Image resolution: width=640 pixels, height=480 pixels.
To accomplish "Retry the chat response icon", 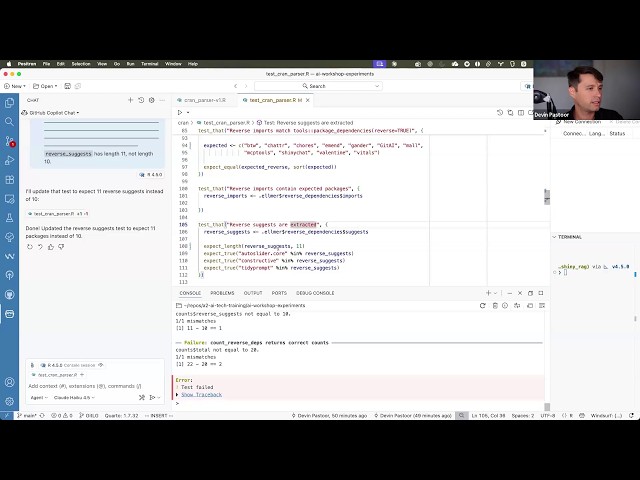I will pyautogui.click(x=30, y=247).
